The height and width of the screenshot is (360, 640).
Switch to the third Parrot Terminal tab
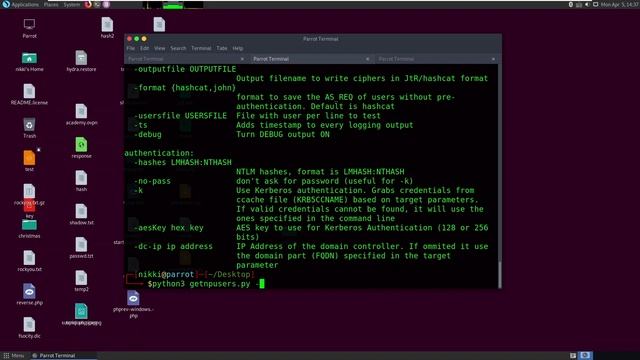(x=436, y=59)
